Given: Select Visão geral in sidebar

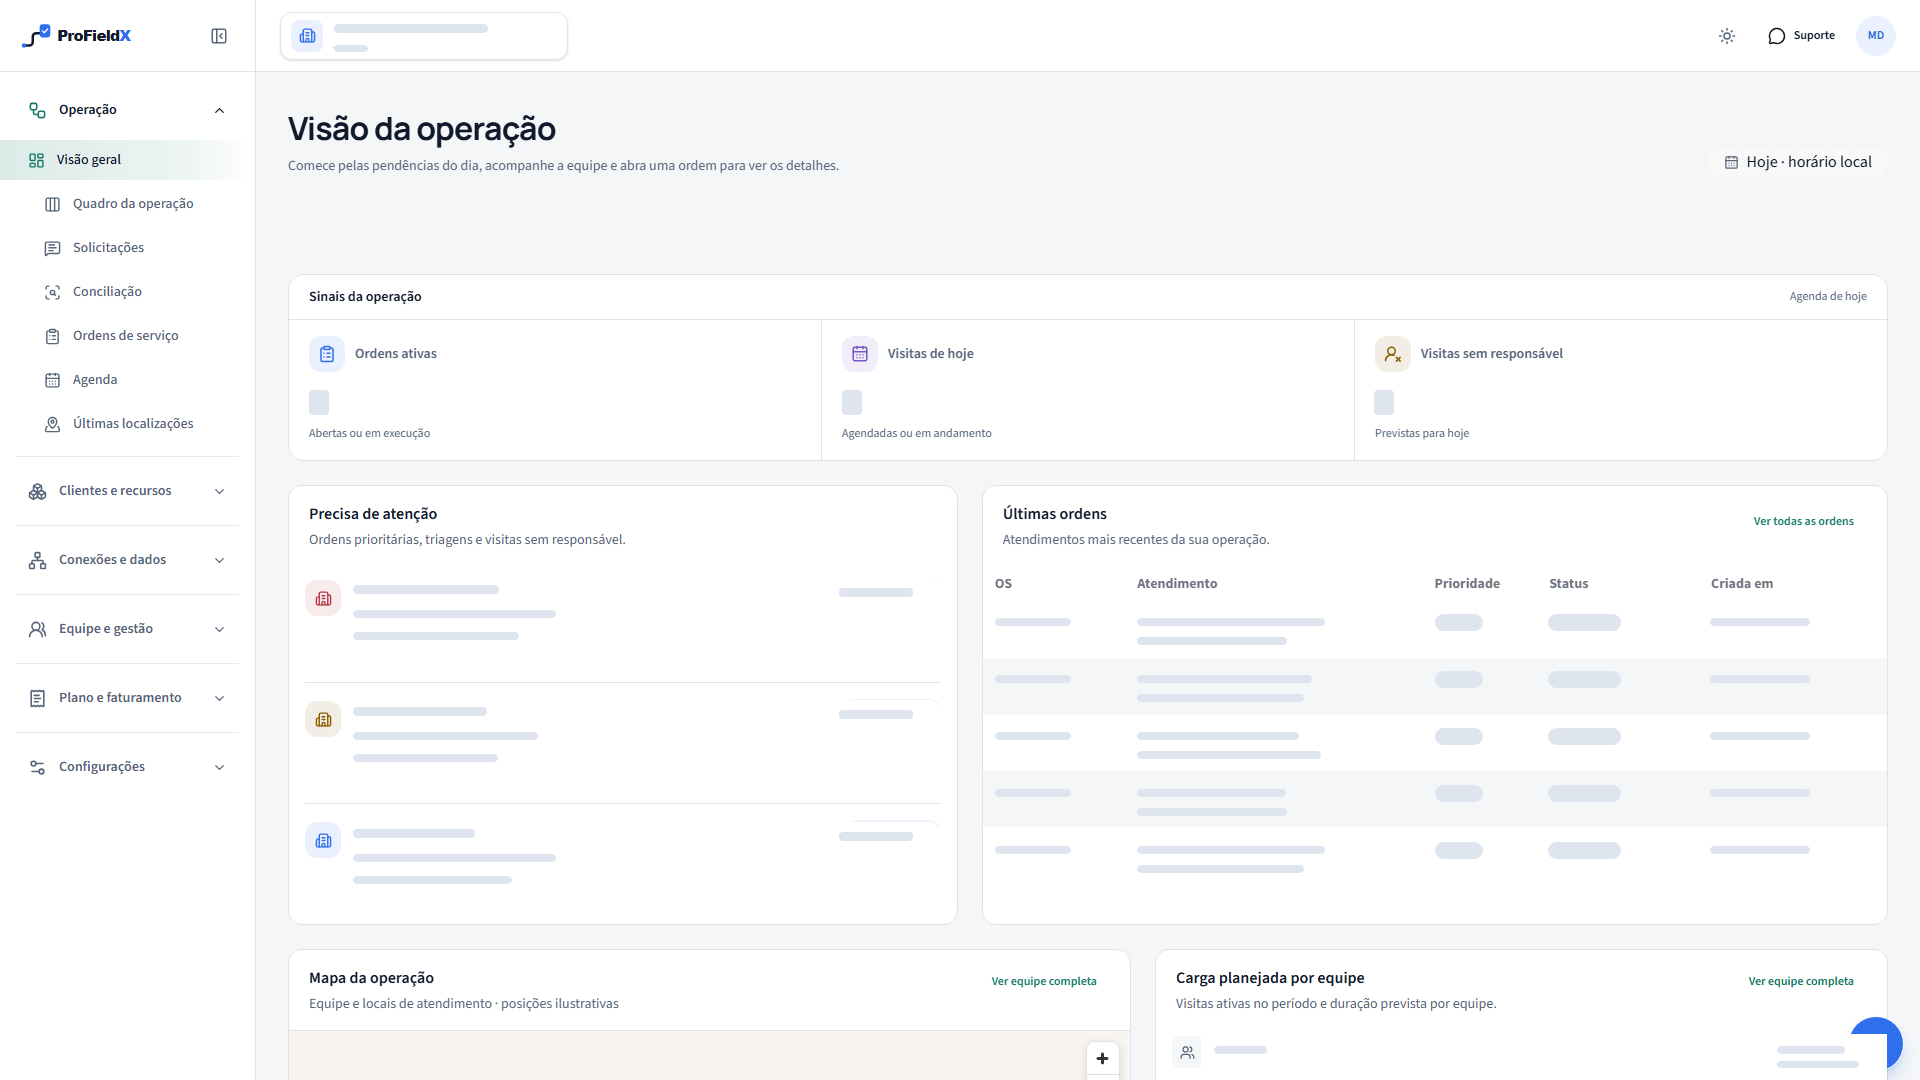Looking at the screenshot, I should coord(122,160).
